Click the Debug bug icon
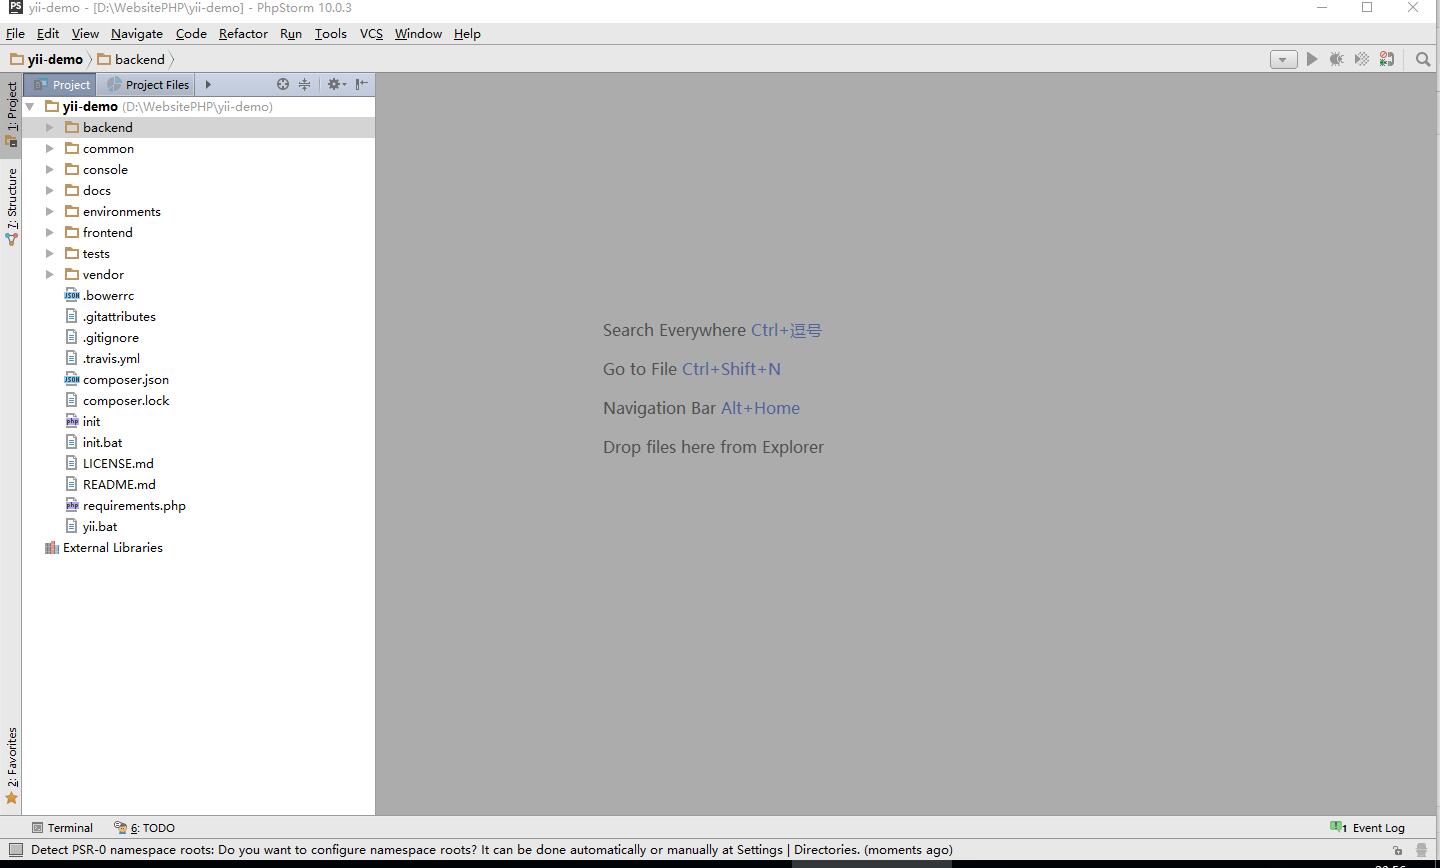 click(x=1337, y=59)
